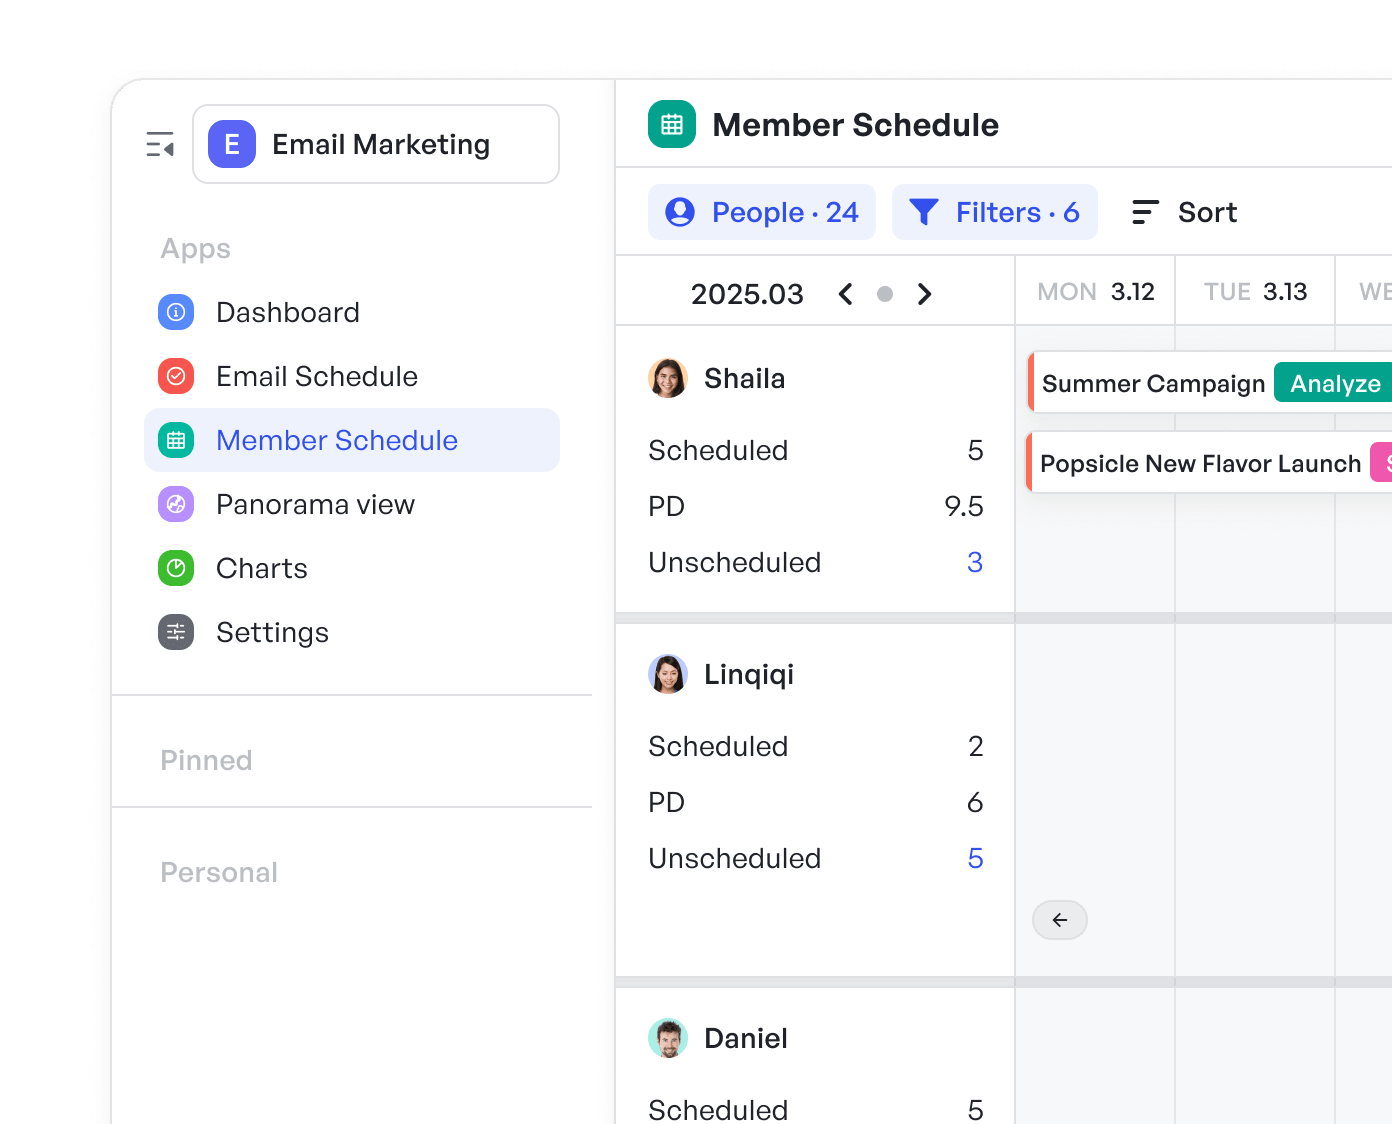The height and width of the screenshot is (1124, 1392).
Task: Click the purple E workspace icon
Action: [x=232, y=144]
